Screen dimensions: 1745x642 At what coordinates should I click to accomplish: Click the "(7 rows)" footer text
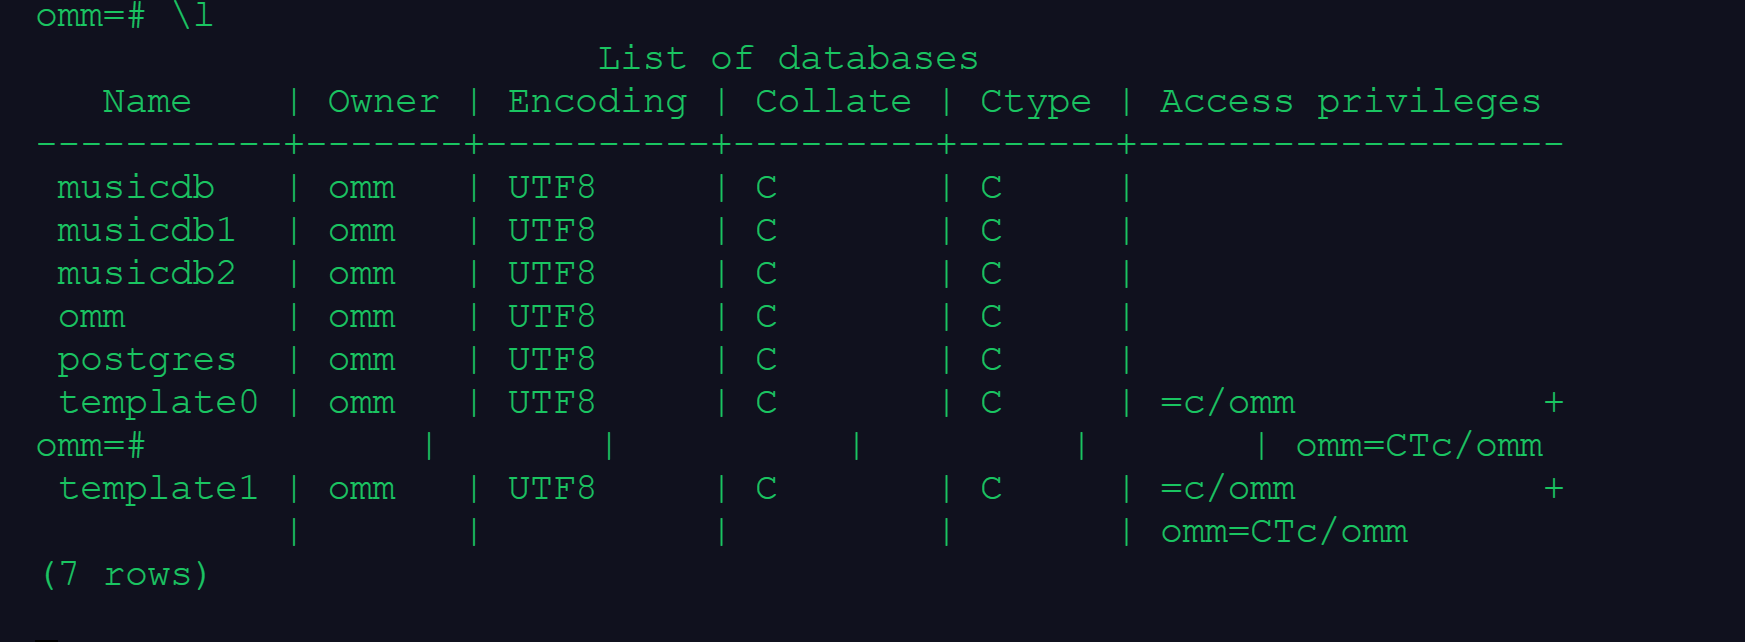click(x=124, y=575)
